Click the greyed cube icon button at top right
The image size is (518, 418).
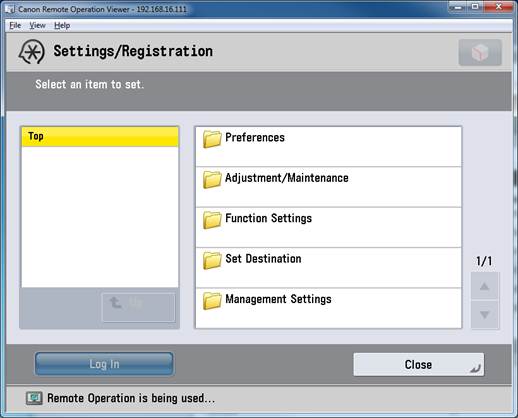point(480,52)
